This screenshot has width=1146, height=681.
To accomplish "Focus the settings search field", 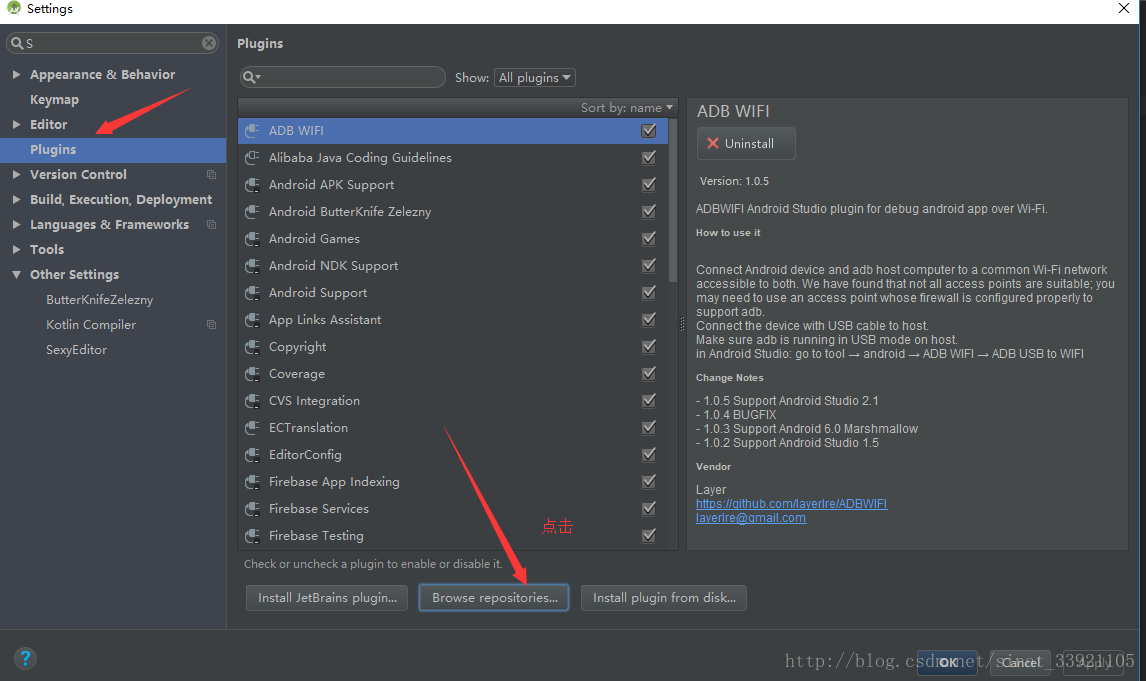I will [112, 43].
